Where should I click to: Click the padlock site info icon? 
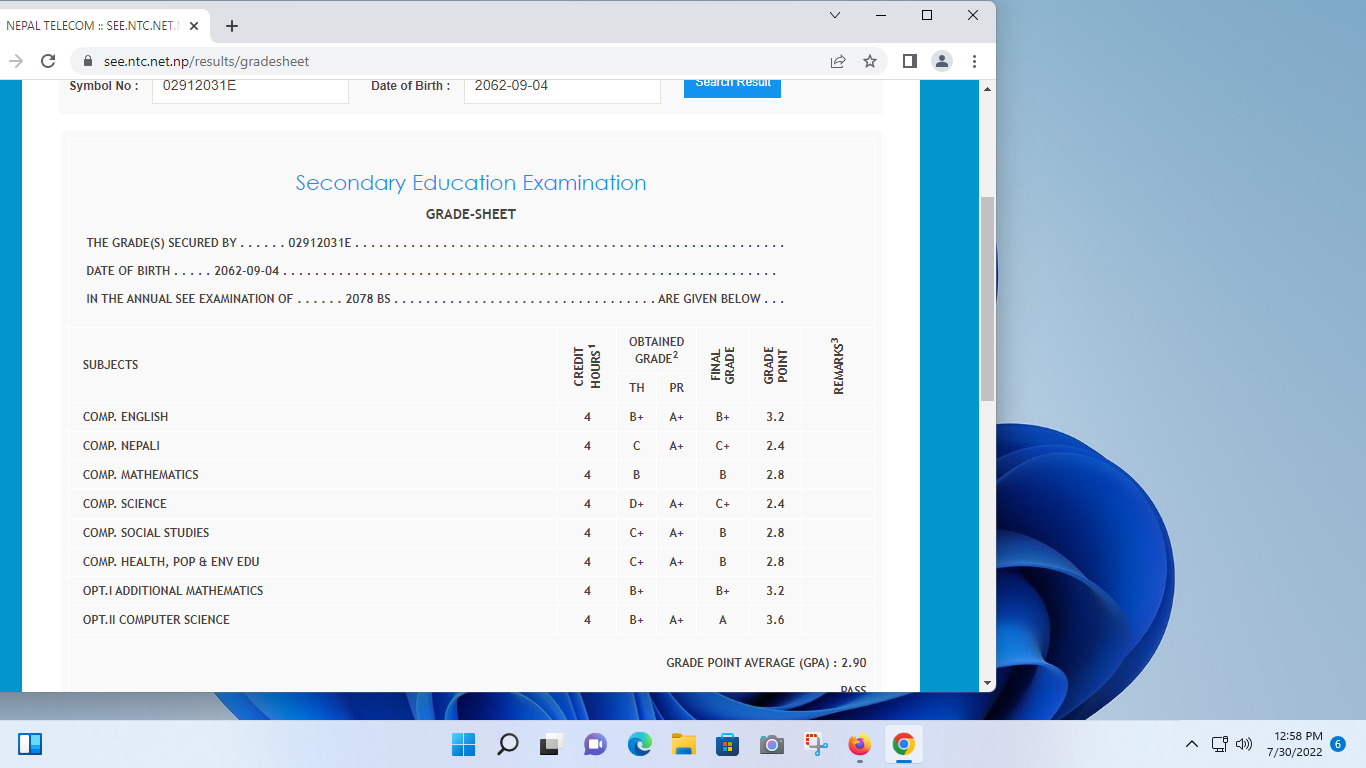click(x=88, y=61)
